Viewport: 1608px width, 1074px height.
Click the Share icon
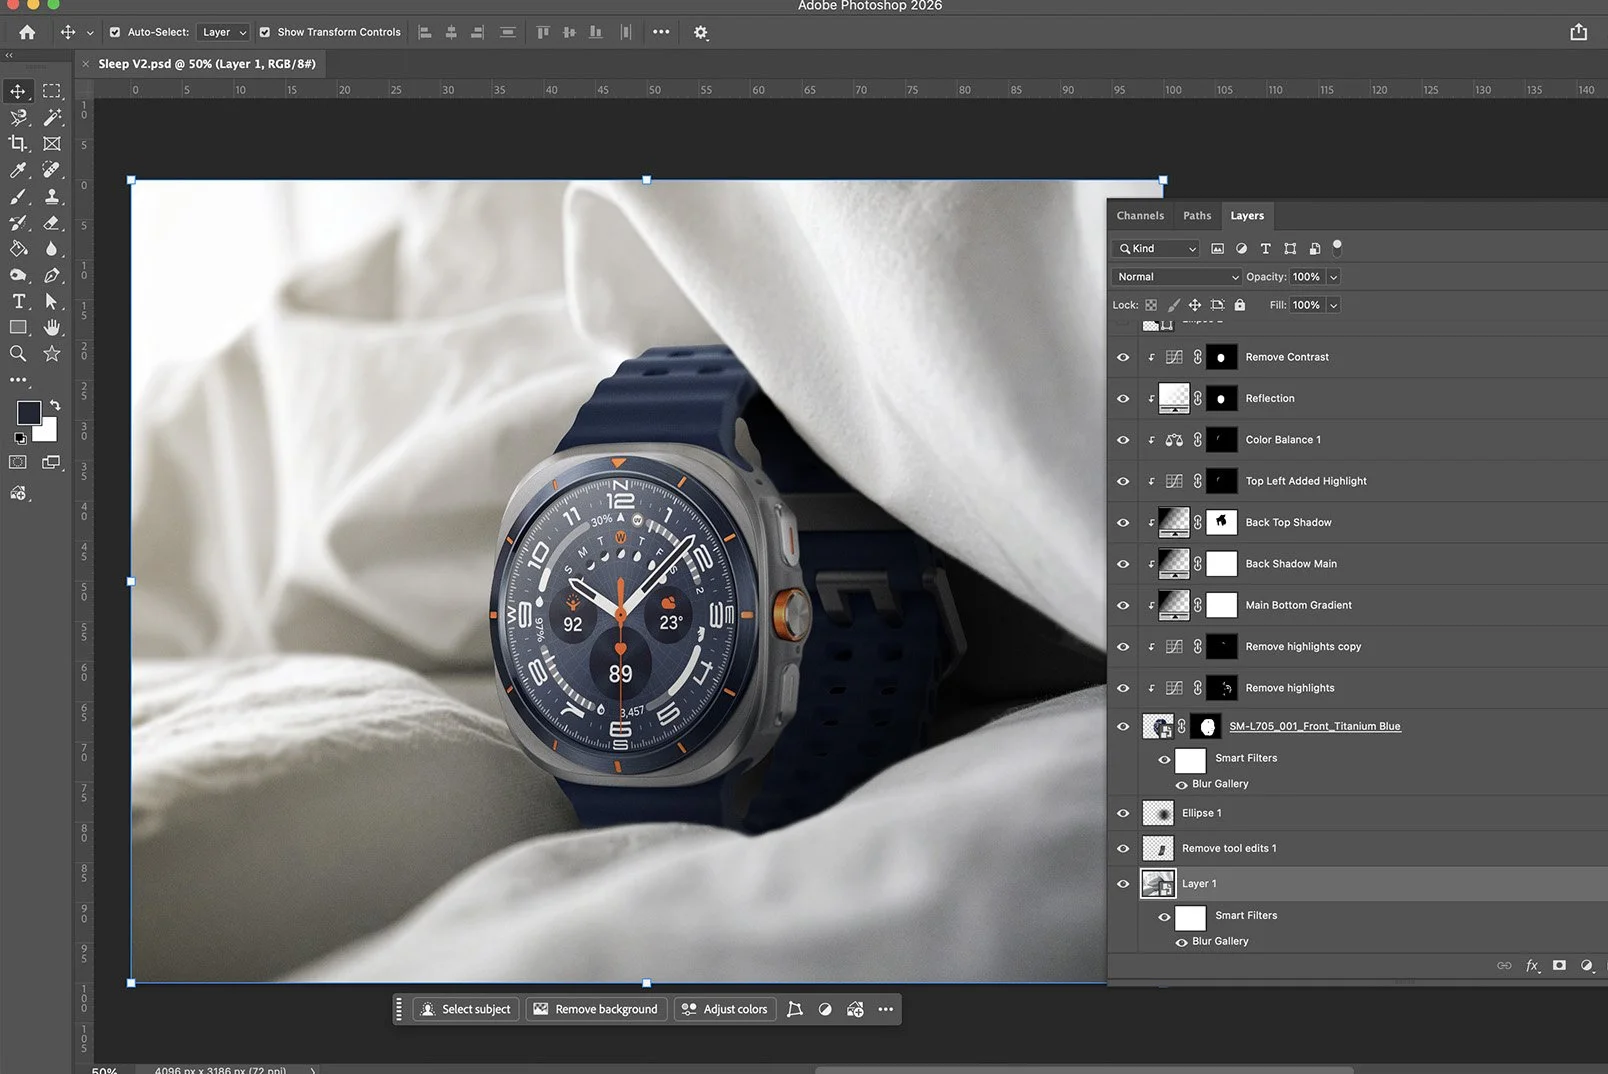(1579, 32)
